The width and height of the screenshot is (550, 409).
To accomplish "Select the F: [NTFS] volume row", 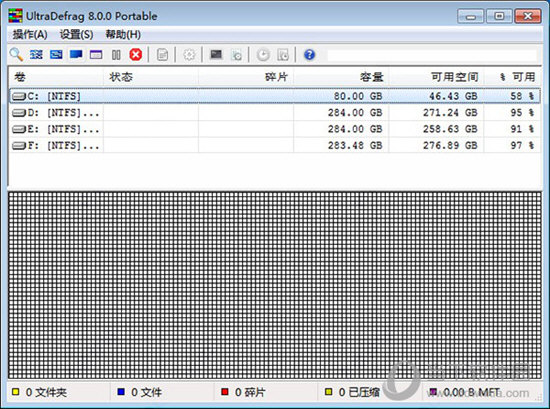I will click(275, 145).
